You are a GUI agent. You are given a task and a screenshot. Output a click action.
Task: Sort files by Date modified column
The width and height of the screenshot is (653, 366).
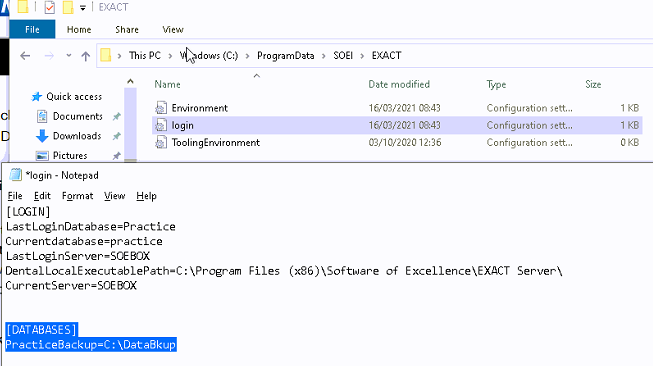[x=399, y=84]
